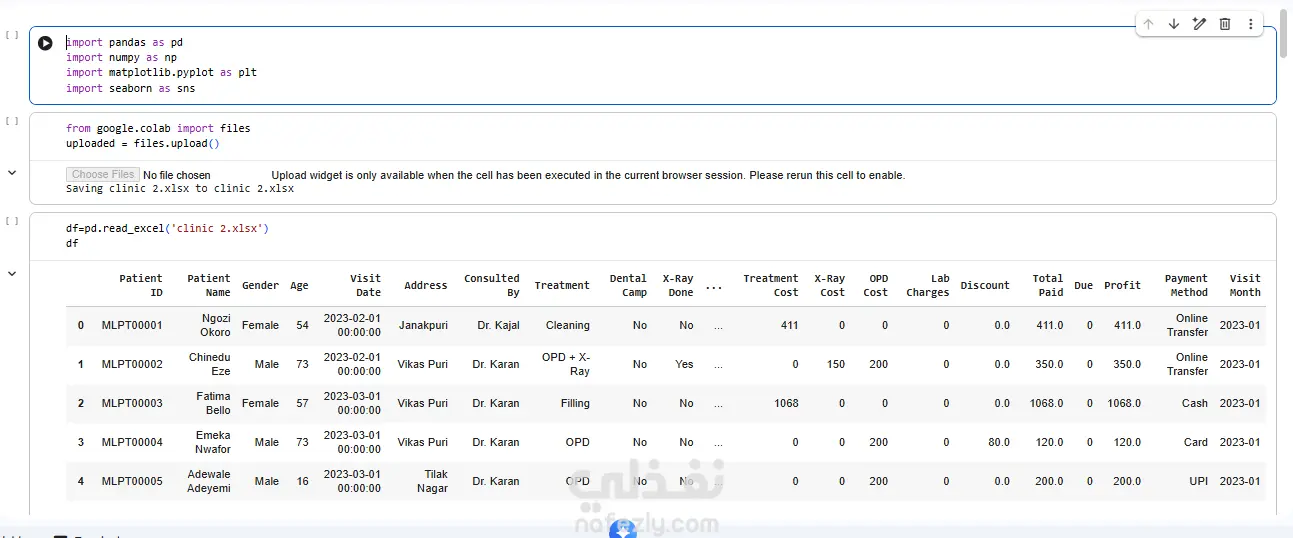Click execution bracket of files.upload cell
Screen dimensions: 1293x538
[x=12, y=120]
